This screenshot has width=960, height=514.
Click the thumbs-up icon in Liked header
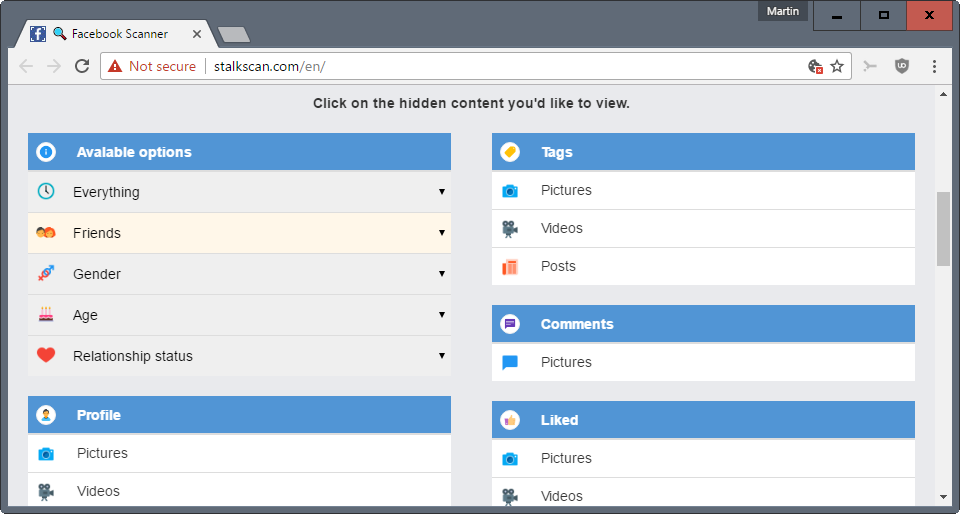(510, 420)
